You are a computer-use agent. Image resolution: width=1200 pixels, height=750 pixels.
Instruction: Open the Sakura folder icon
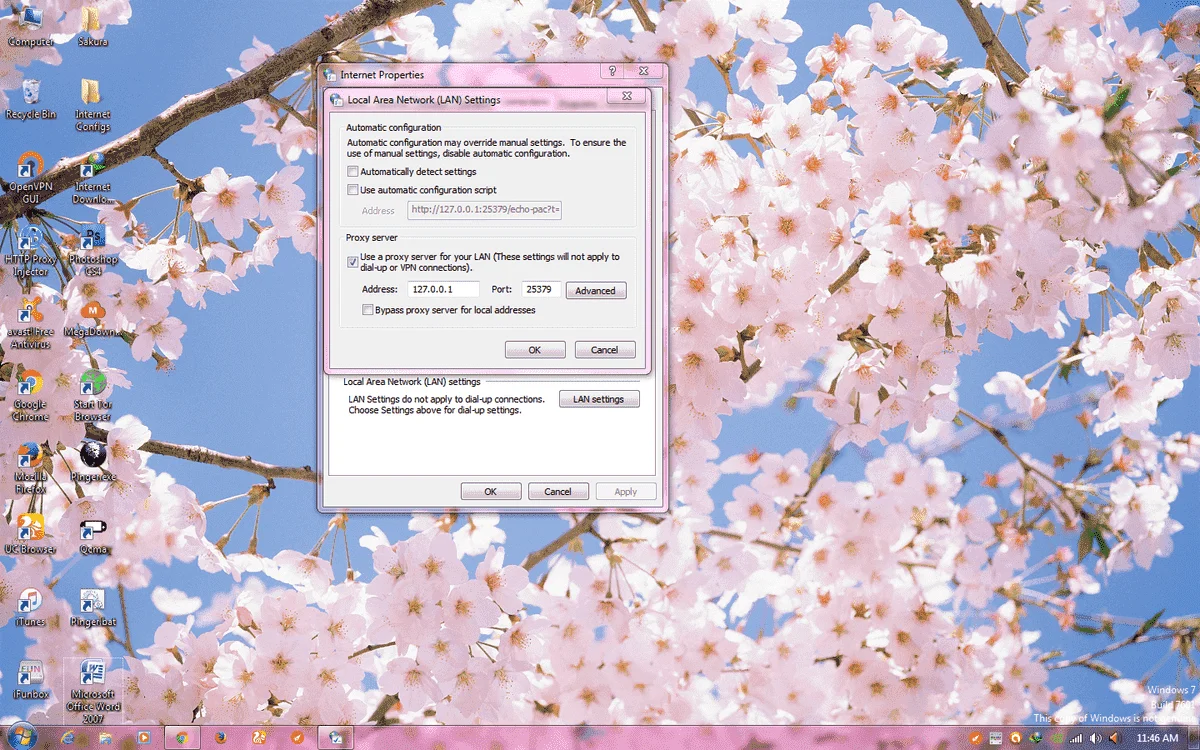pyautogui.click(x=92, y=27)
